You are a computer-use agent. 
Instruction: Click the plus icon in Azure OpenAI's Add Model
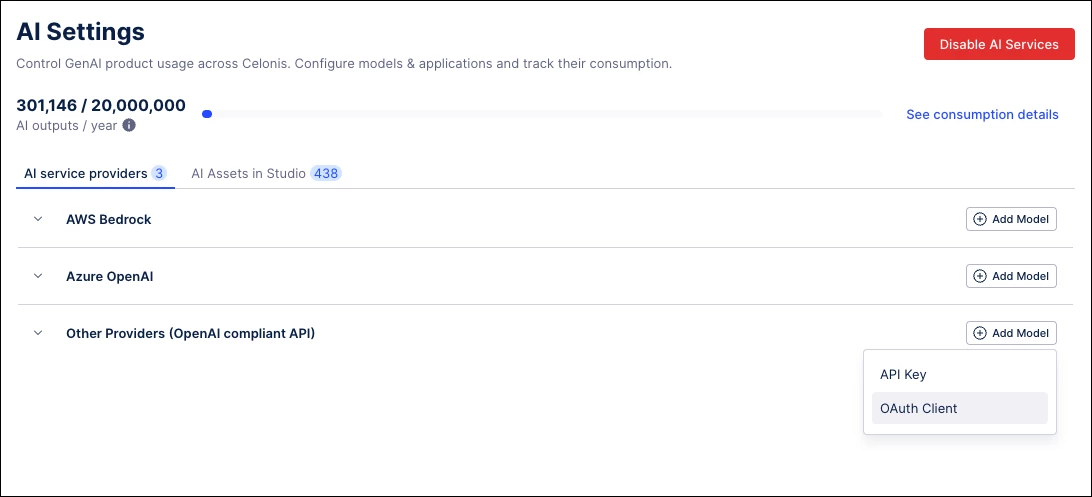[x=980, y=276]
